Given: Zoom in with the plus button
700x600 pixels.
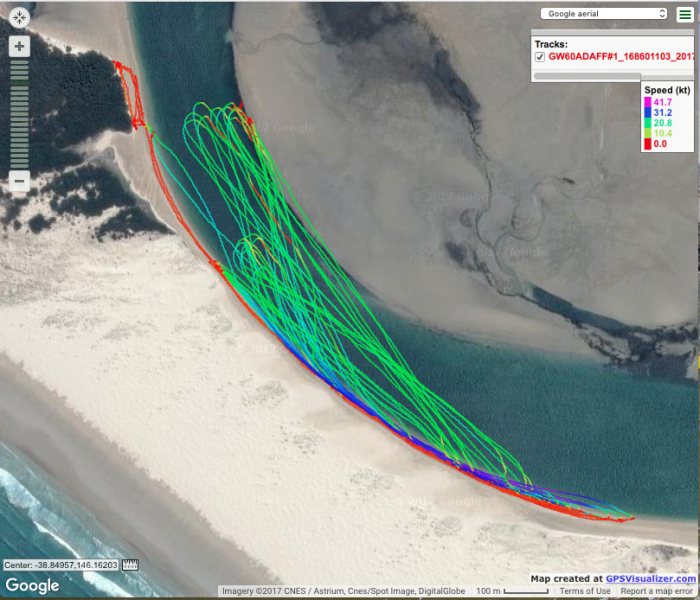Looking at the screenshot, I should (19, 47).
